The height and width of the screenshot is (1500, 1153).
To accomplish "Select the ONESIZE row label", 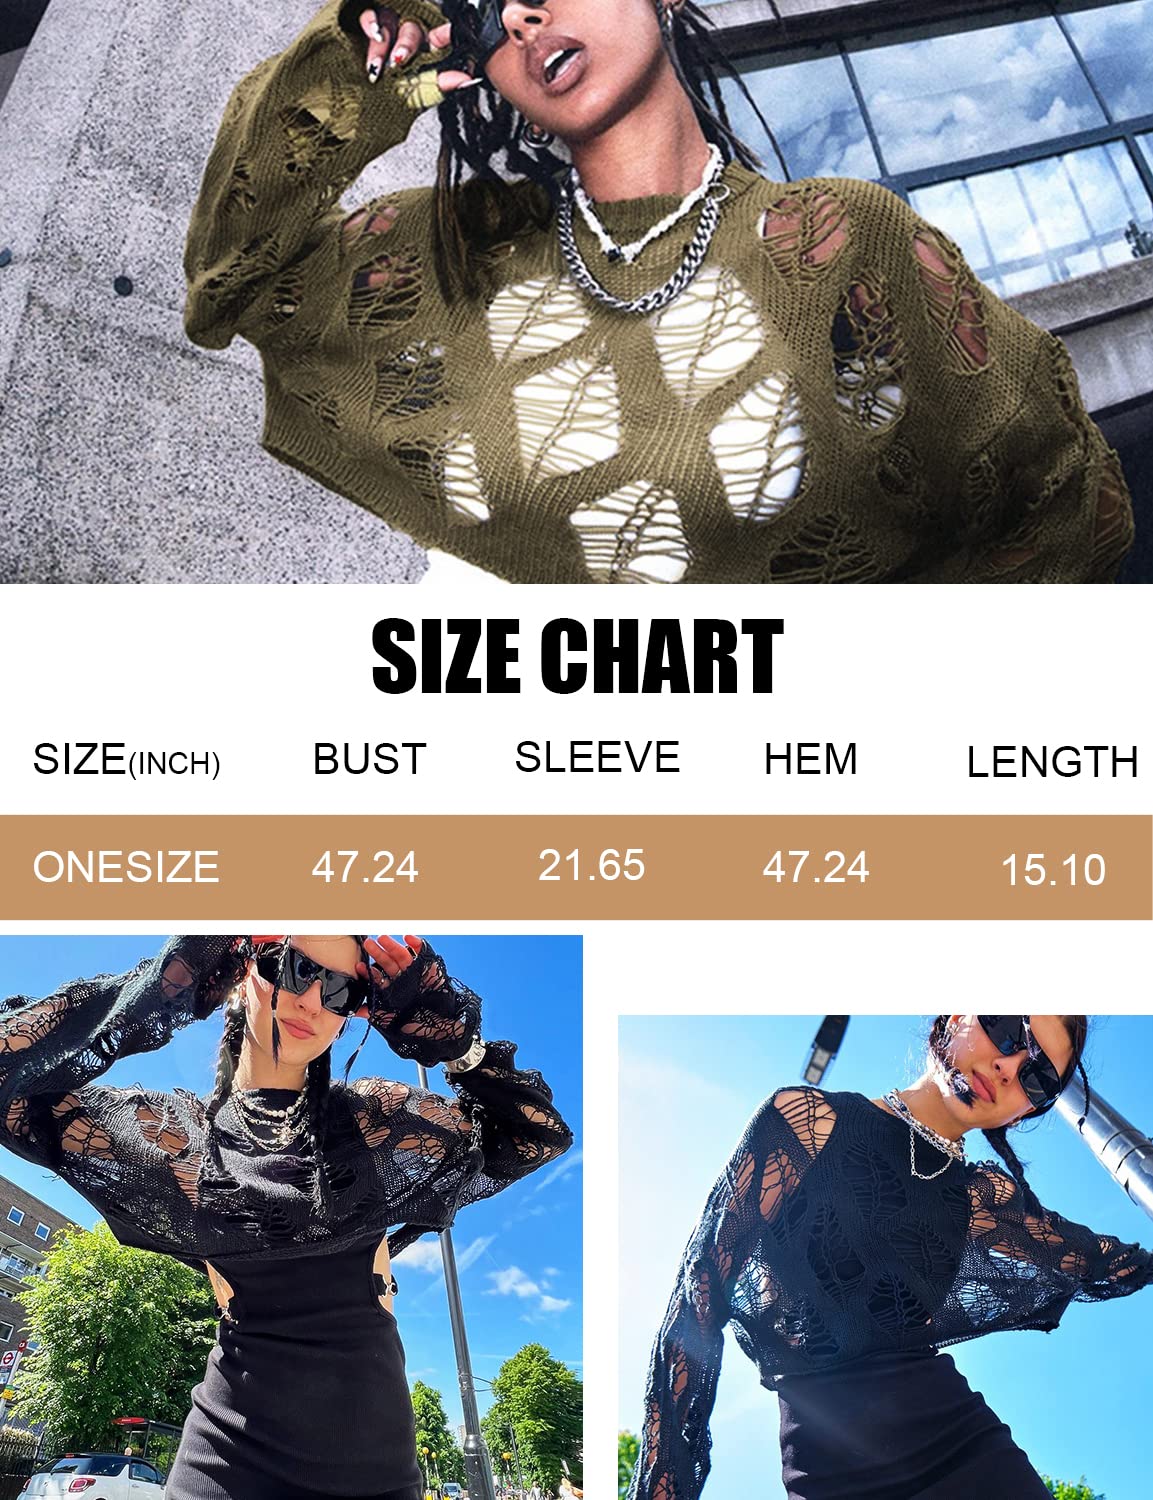I will coord(126,867).
